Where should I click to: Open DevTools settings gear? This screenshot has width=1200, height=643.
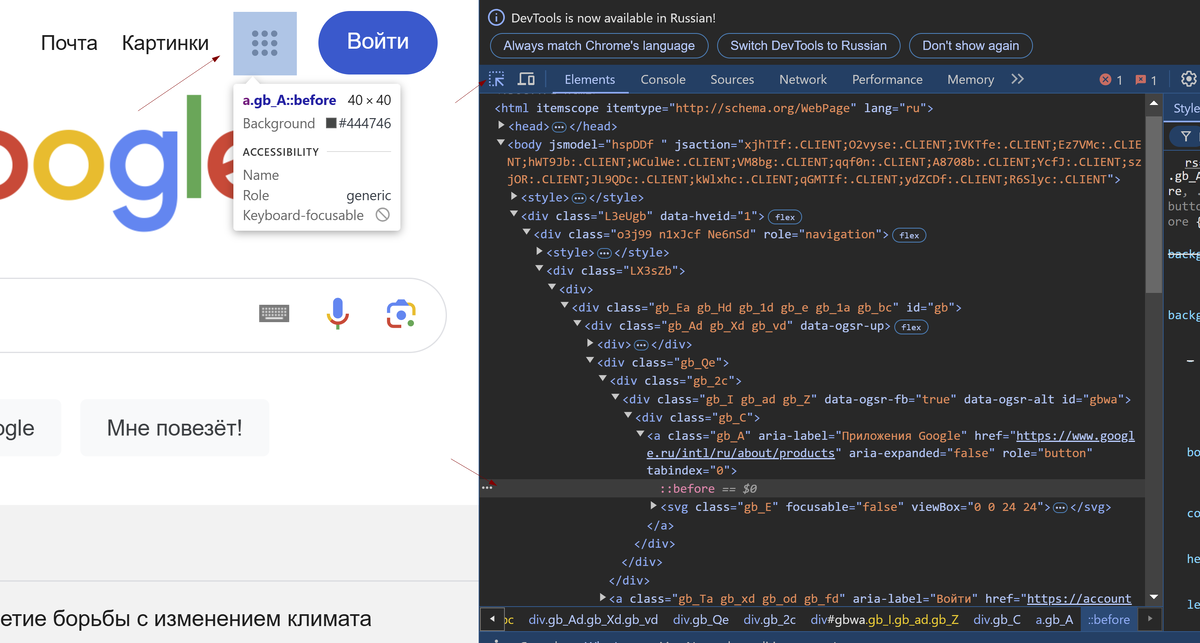[1188, 79]
